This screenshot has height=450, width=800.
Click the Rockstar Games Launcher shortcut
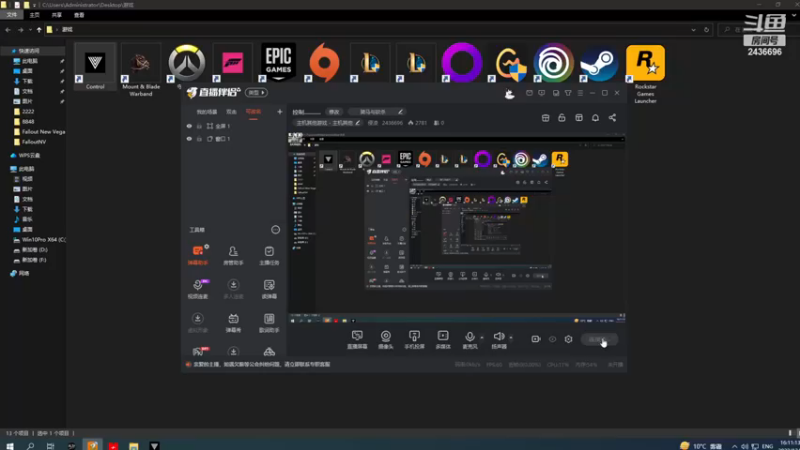(x=645, y=74)
